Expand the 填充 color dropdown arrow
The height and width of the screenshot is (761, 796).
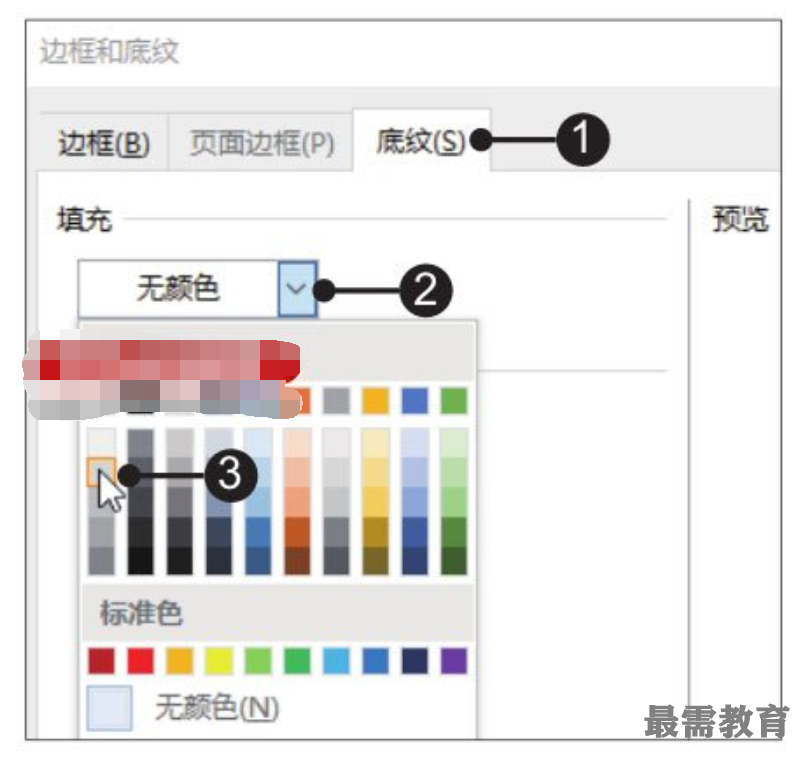pos(297,289)
